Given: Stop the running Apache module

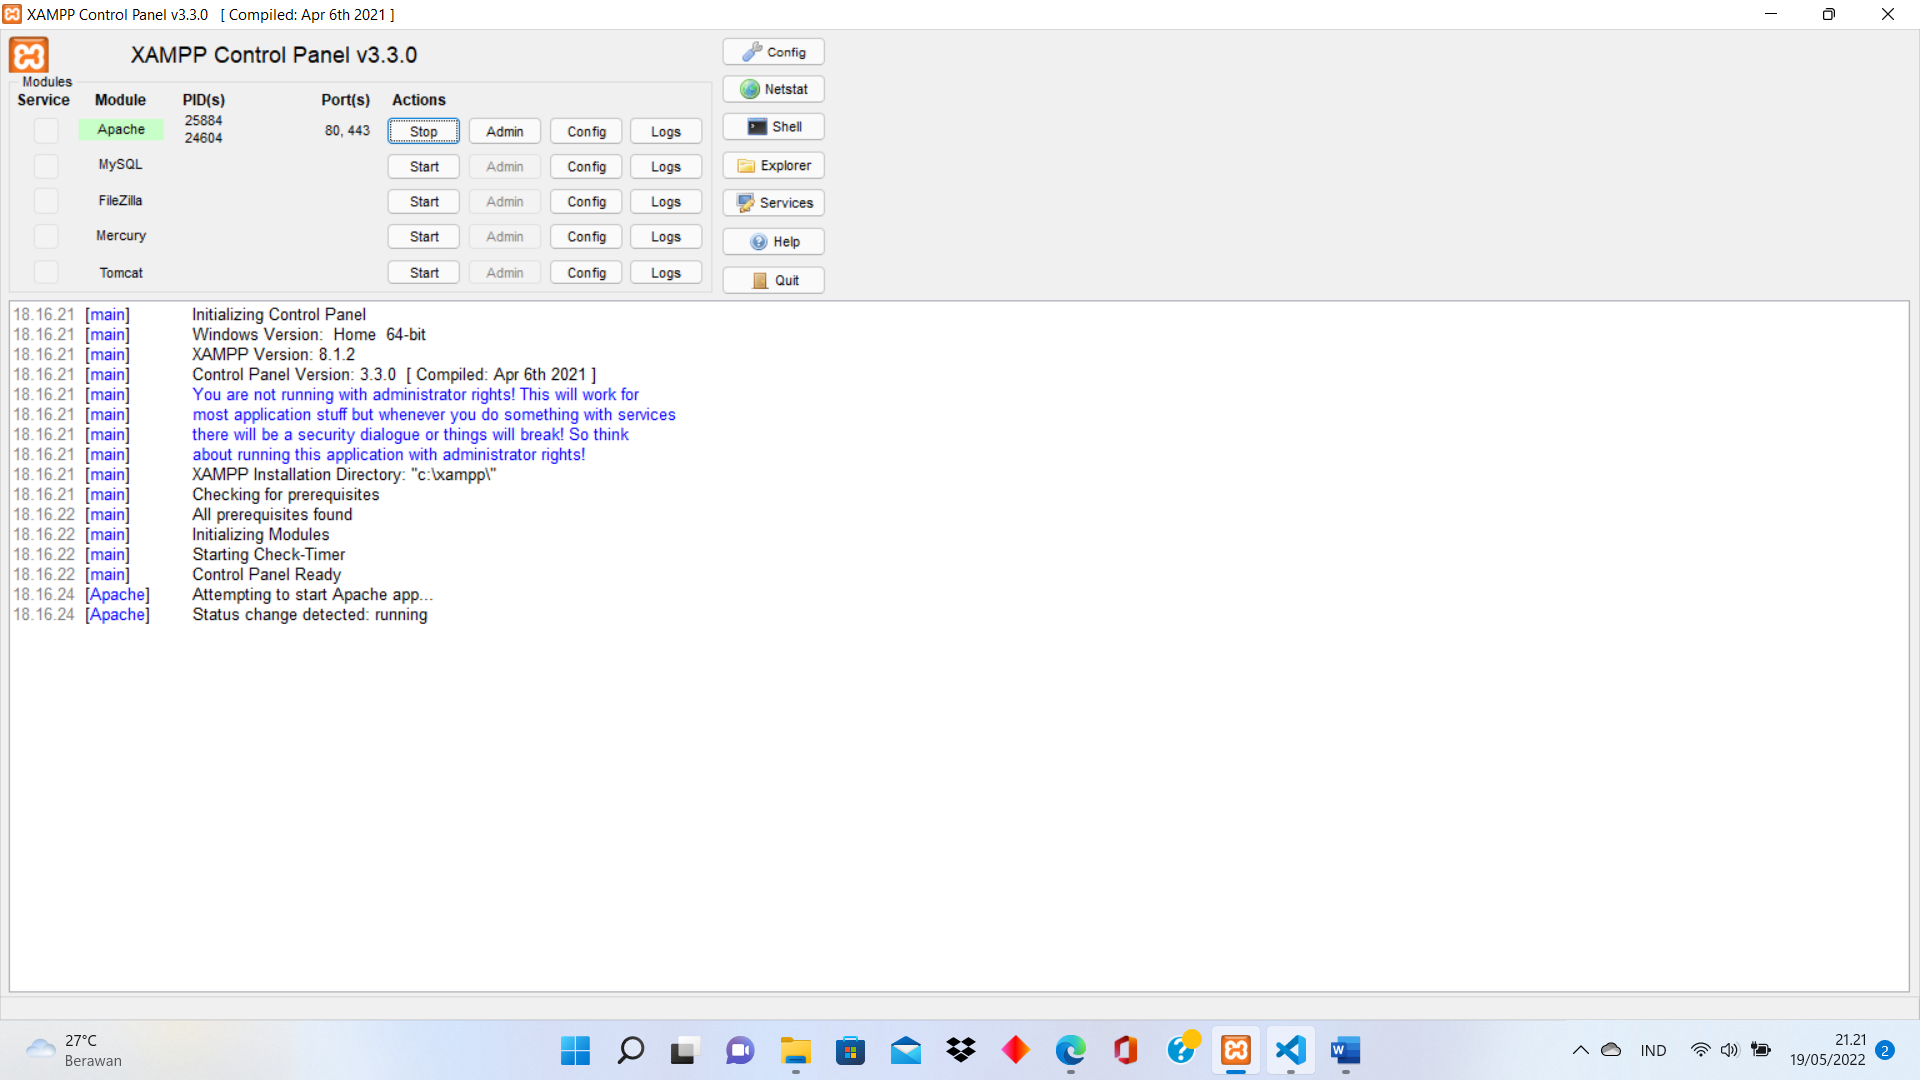Looking at the screenshot, I should (x=423, y=131).
